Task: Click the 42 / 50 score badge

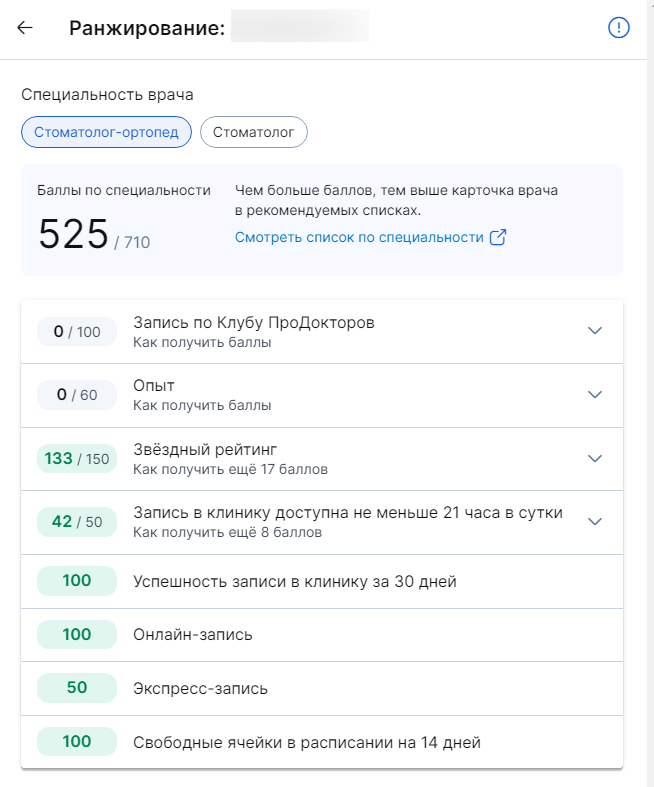Action: click(77, 522)
